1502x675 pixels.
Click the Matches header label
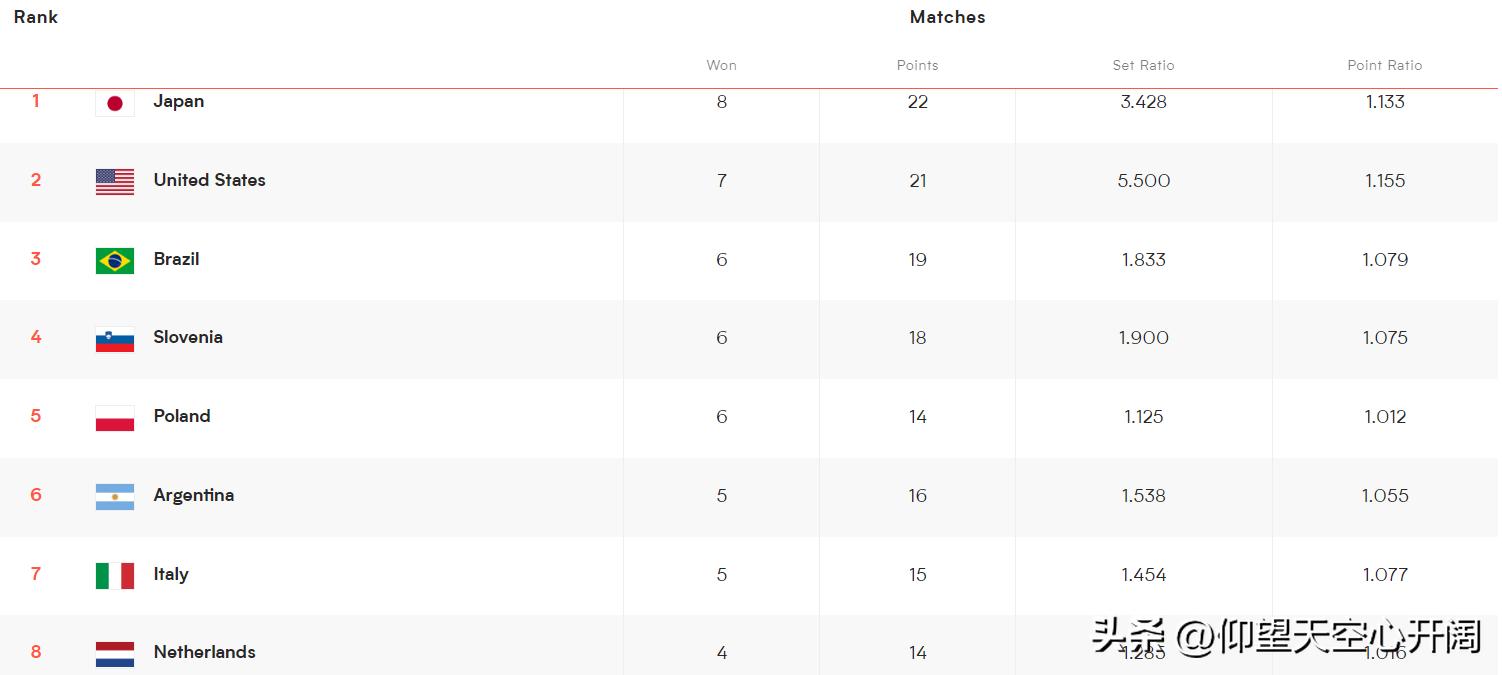coord(948,17)
